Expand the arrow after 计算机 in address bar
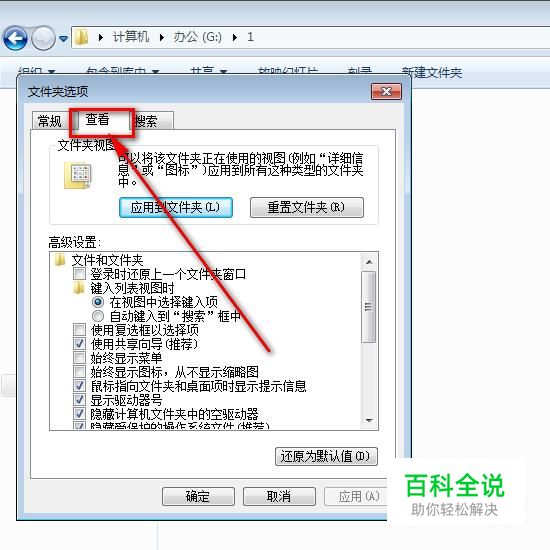 [162, 37]
